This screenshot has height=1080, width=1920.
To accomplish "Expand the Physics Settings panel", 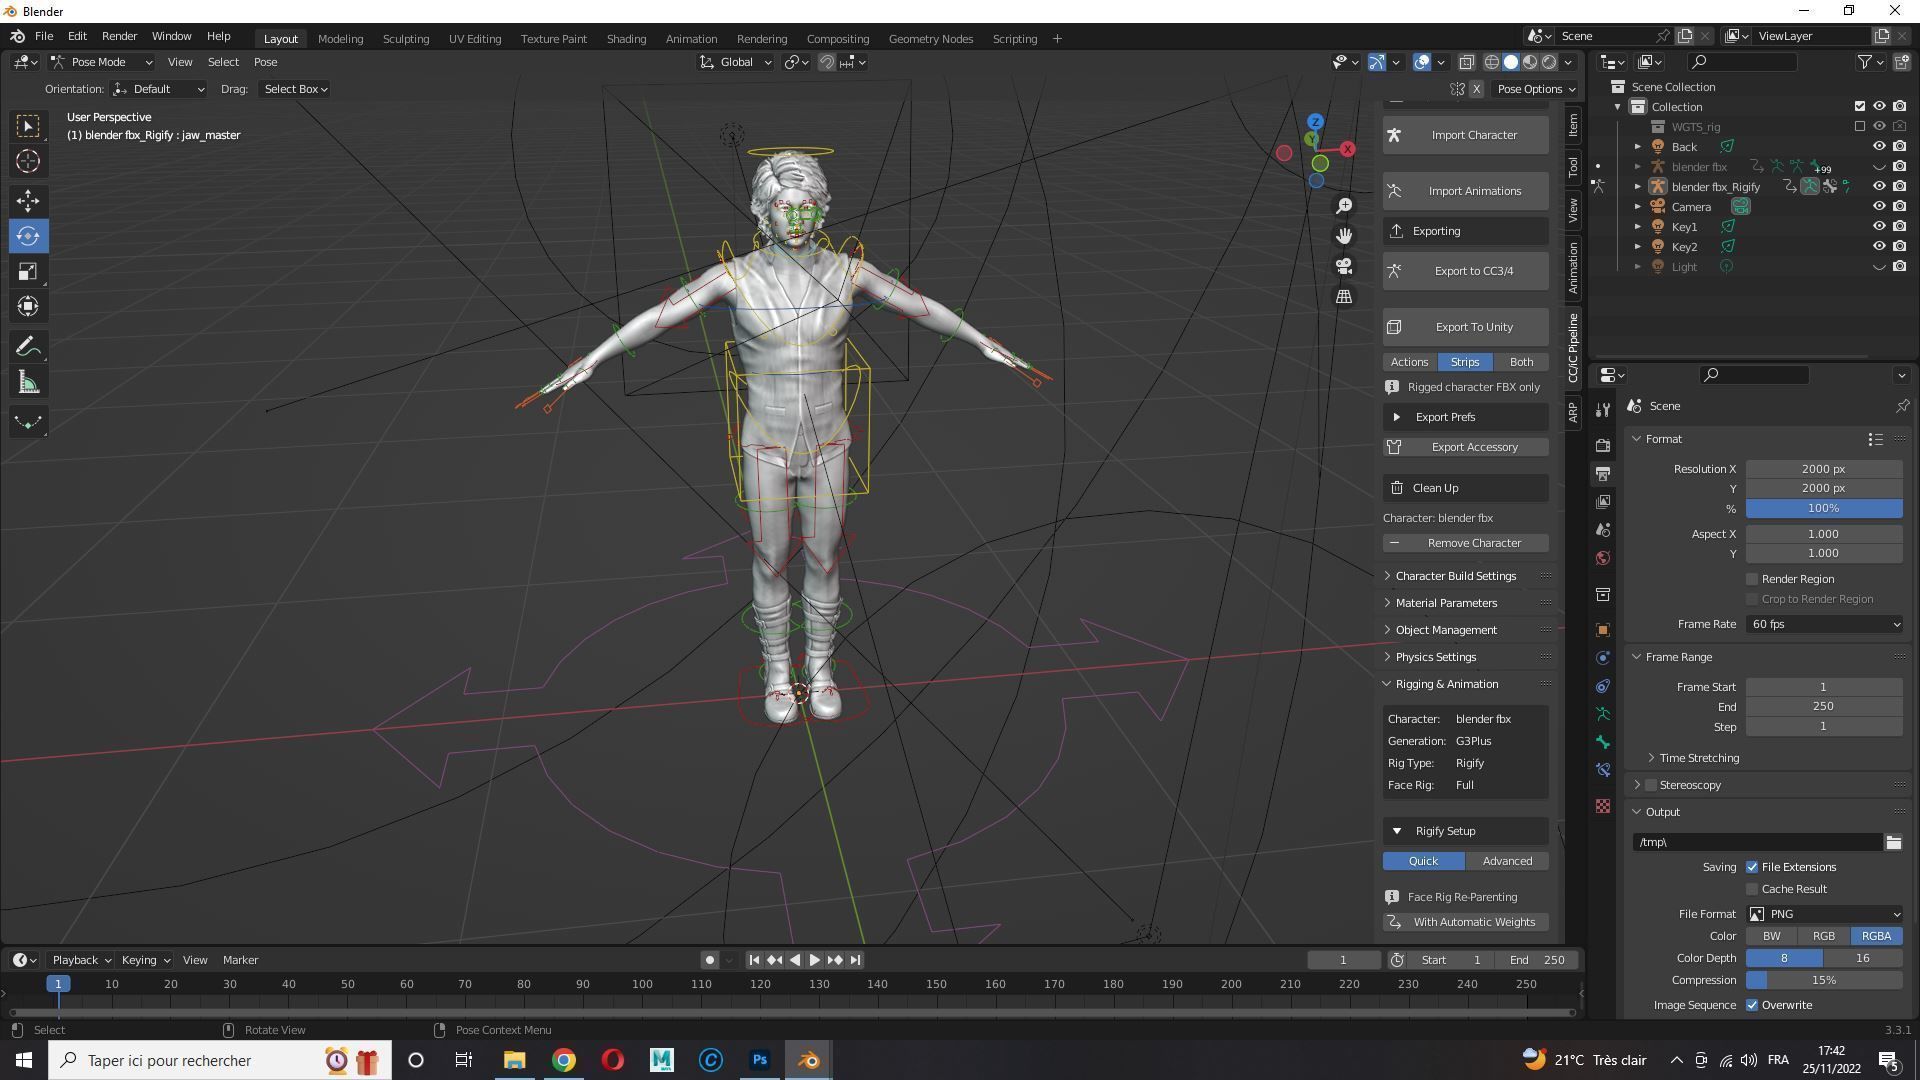I will tap(1436, 657).
